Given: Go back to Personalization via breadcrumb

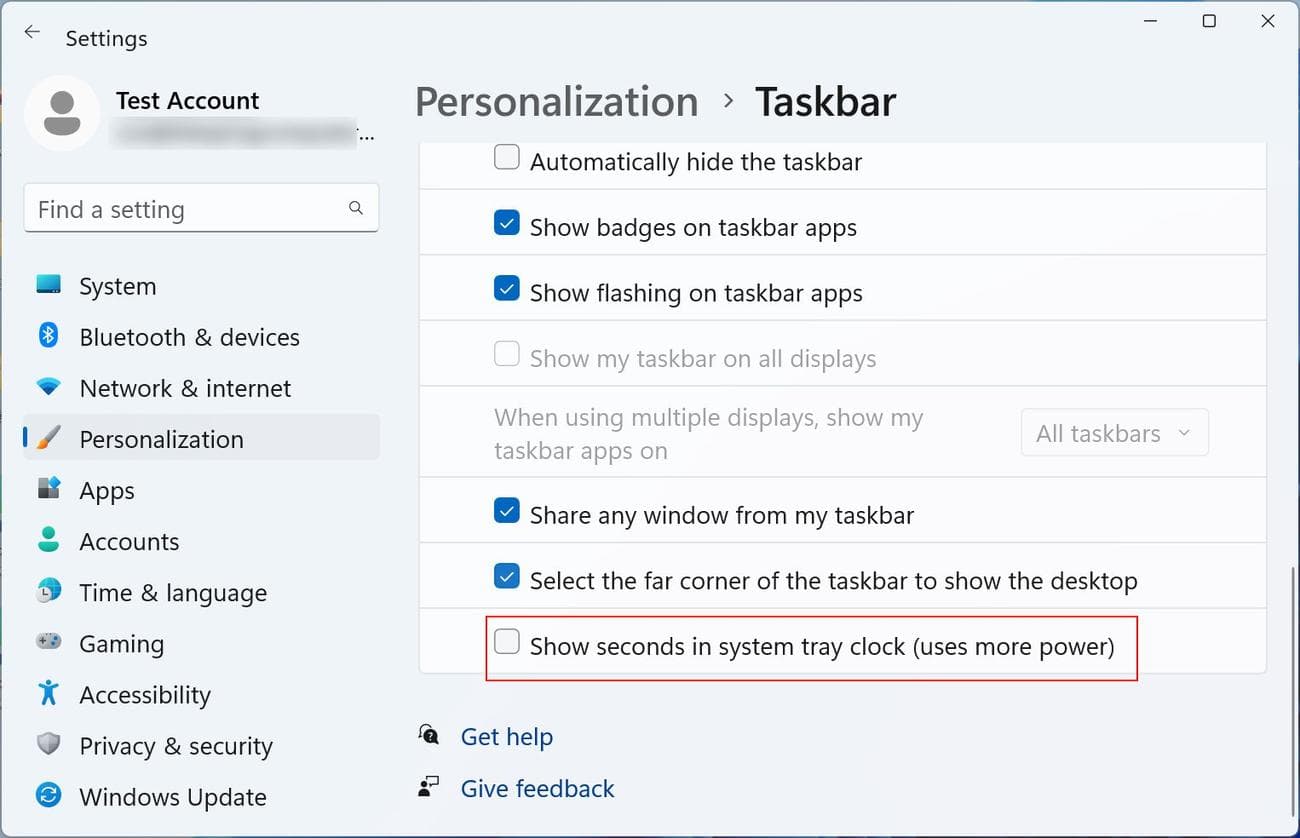Looking at the screenshot, I should (556, 101).
